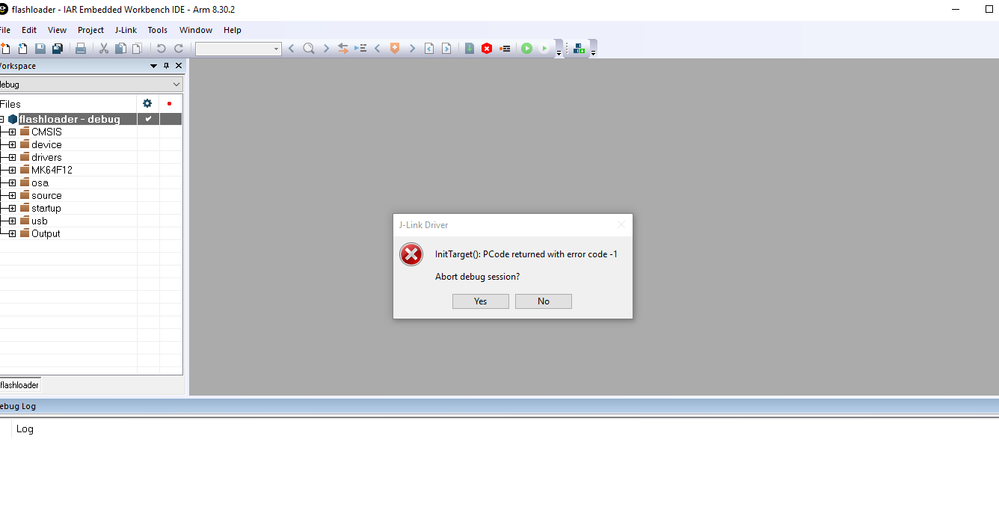Click the Next Bookmark arrow
This screenshot has height=528, width=999.
[412, 48]
